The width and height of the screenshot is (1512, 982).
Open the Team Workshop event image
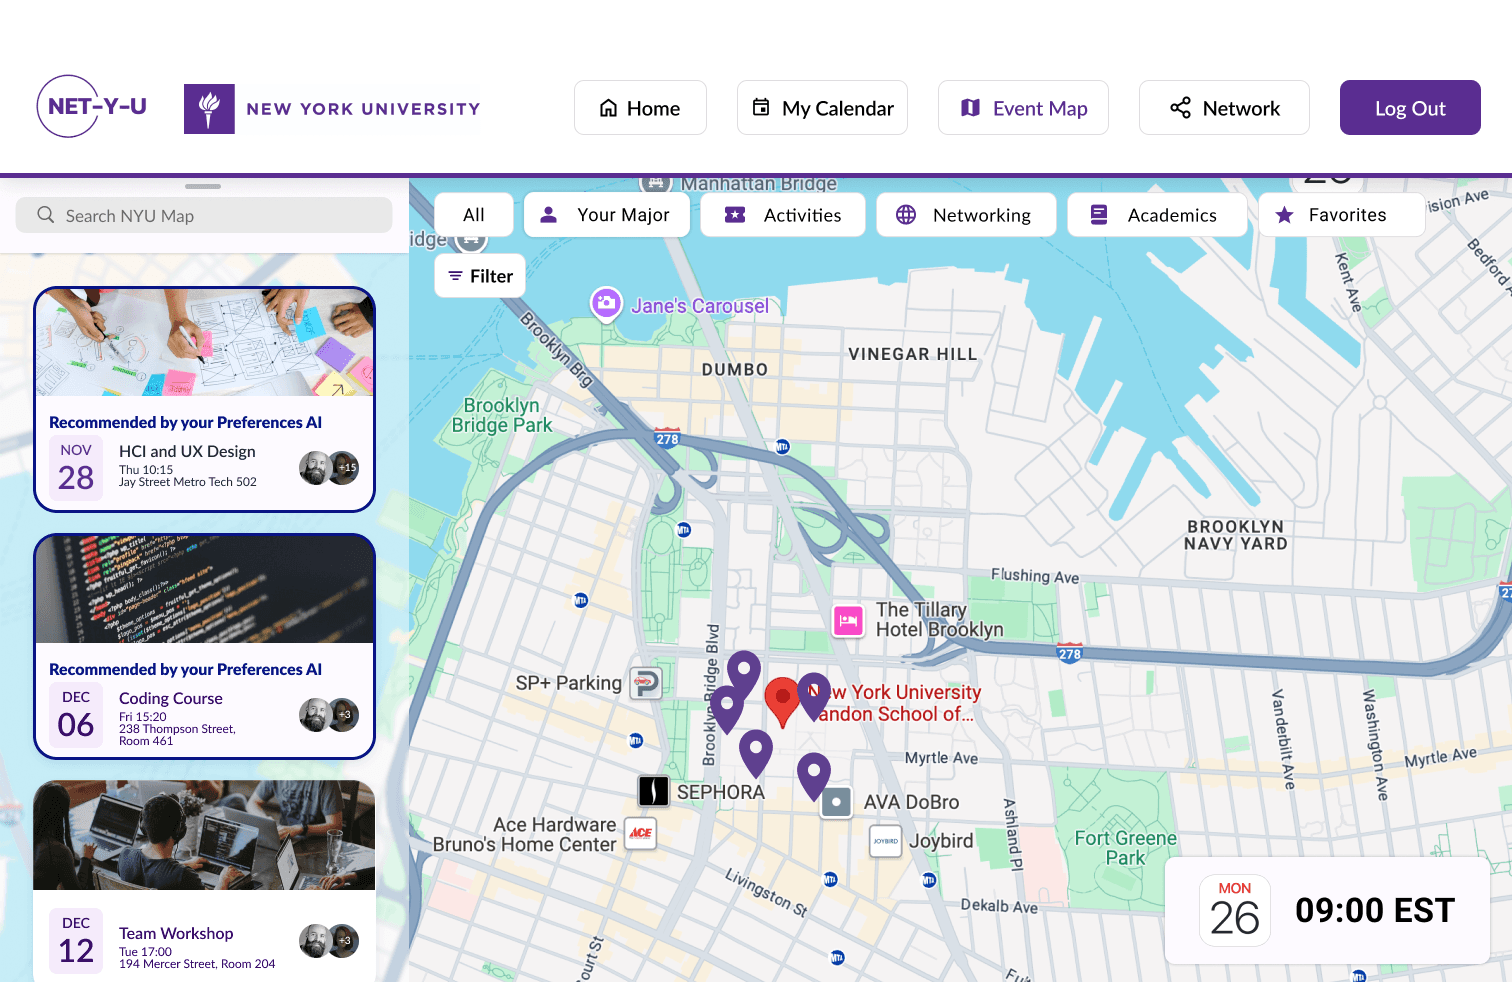[205, 836]
